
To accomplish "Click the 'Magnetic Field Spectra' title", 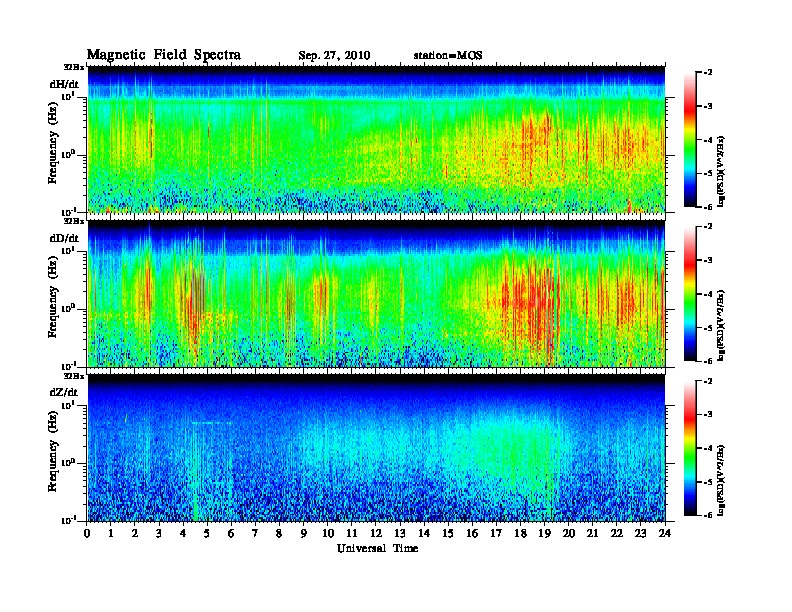I will click(x=164, y=55).
